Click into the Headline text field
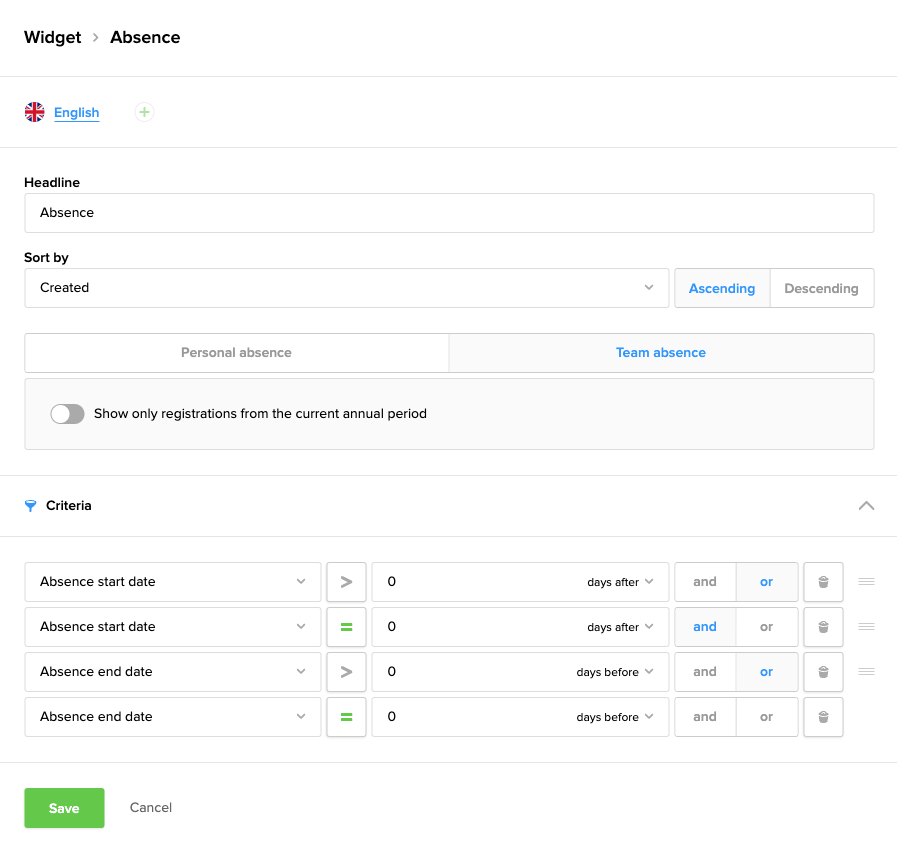The height and width of the screenshot is (850, 897). (449, 213)
